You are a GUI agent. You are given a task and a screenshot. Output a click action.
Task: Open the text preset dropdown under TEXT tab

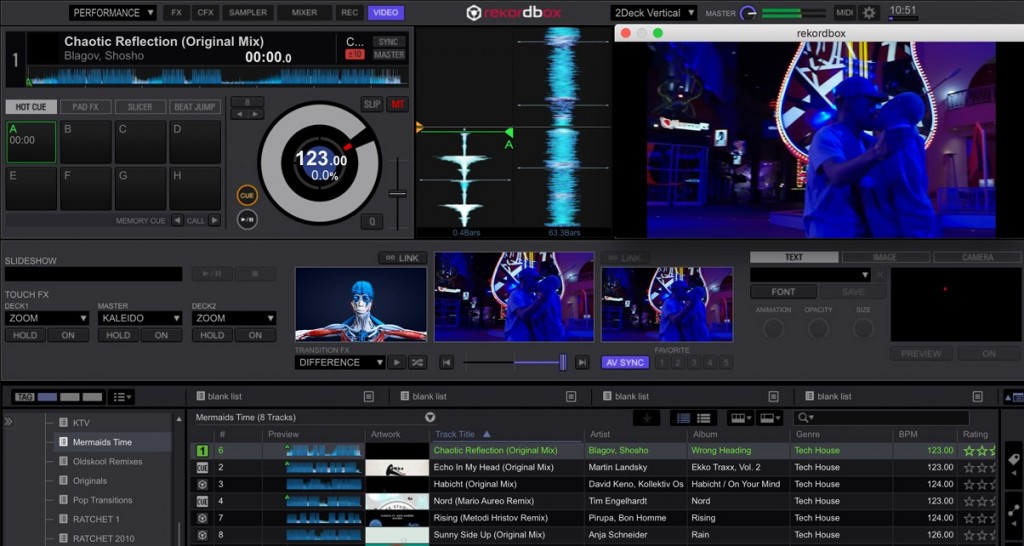[810, 275]
